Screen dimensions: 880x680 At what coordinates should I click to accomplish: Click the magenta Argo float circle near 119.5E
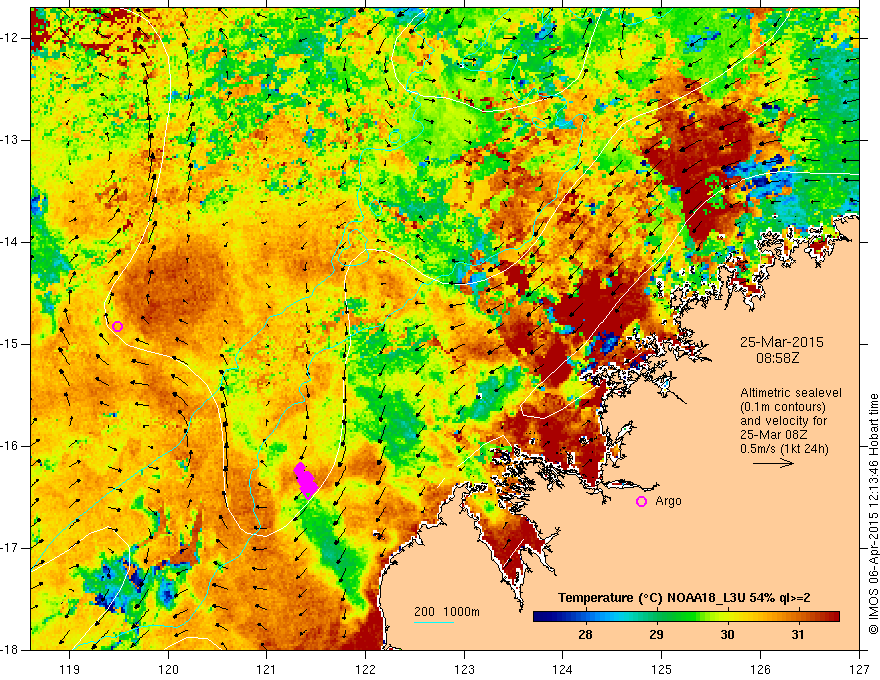tap(117, 327)
